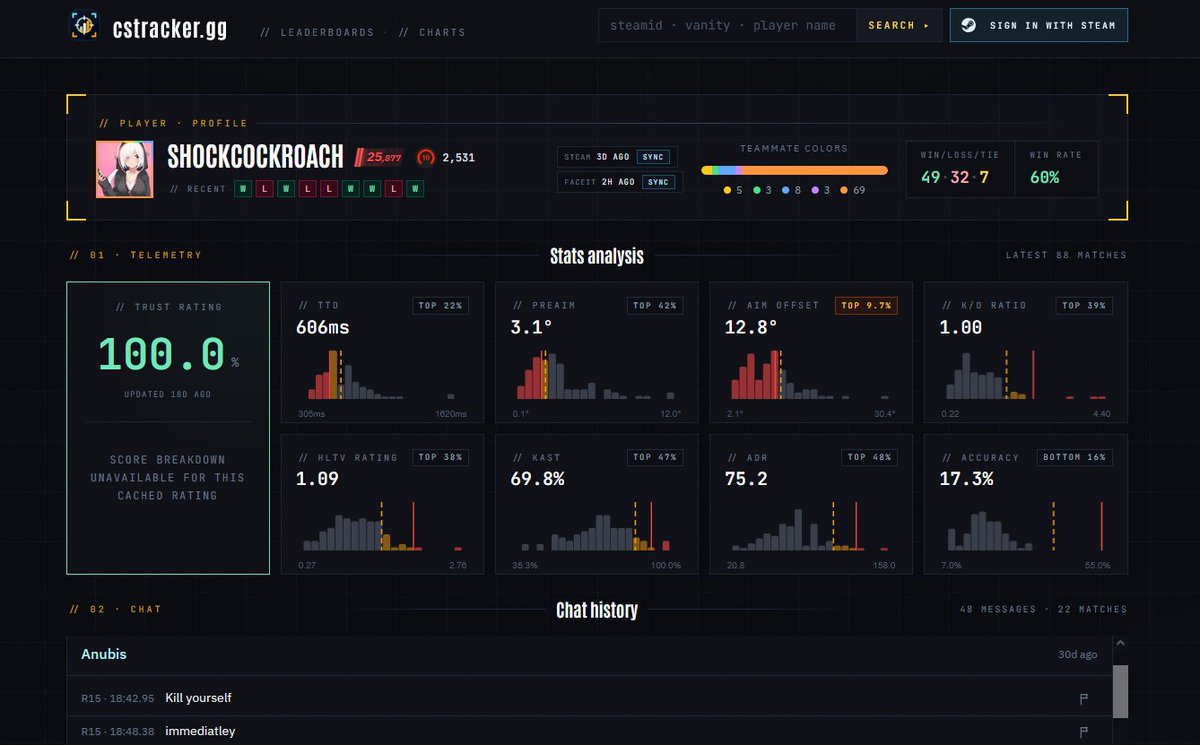Click the K/D Ratio histogram chart
Image resolution: width=1200 pixels, height=745 pixels.
point(1025,375)
